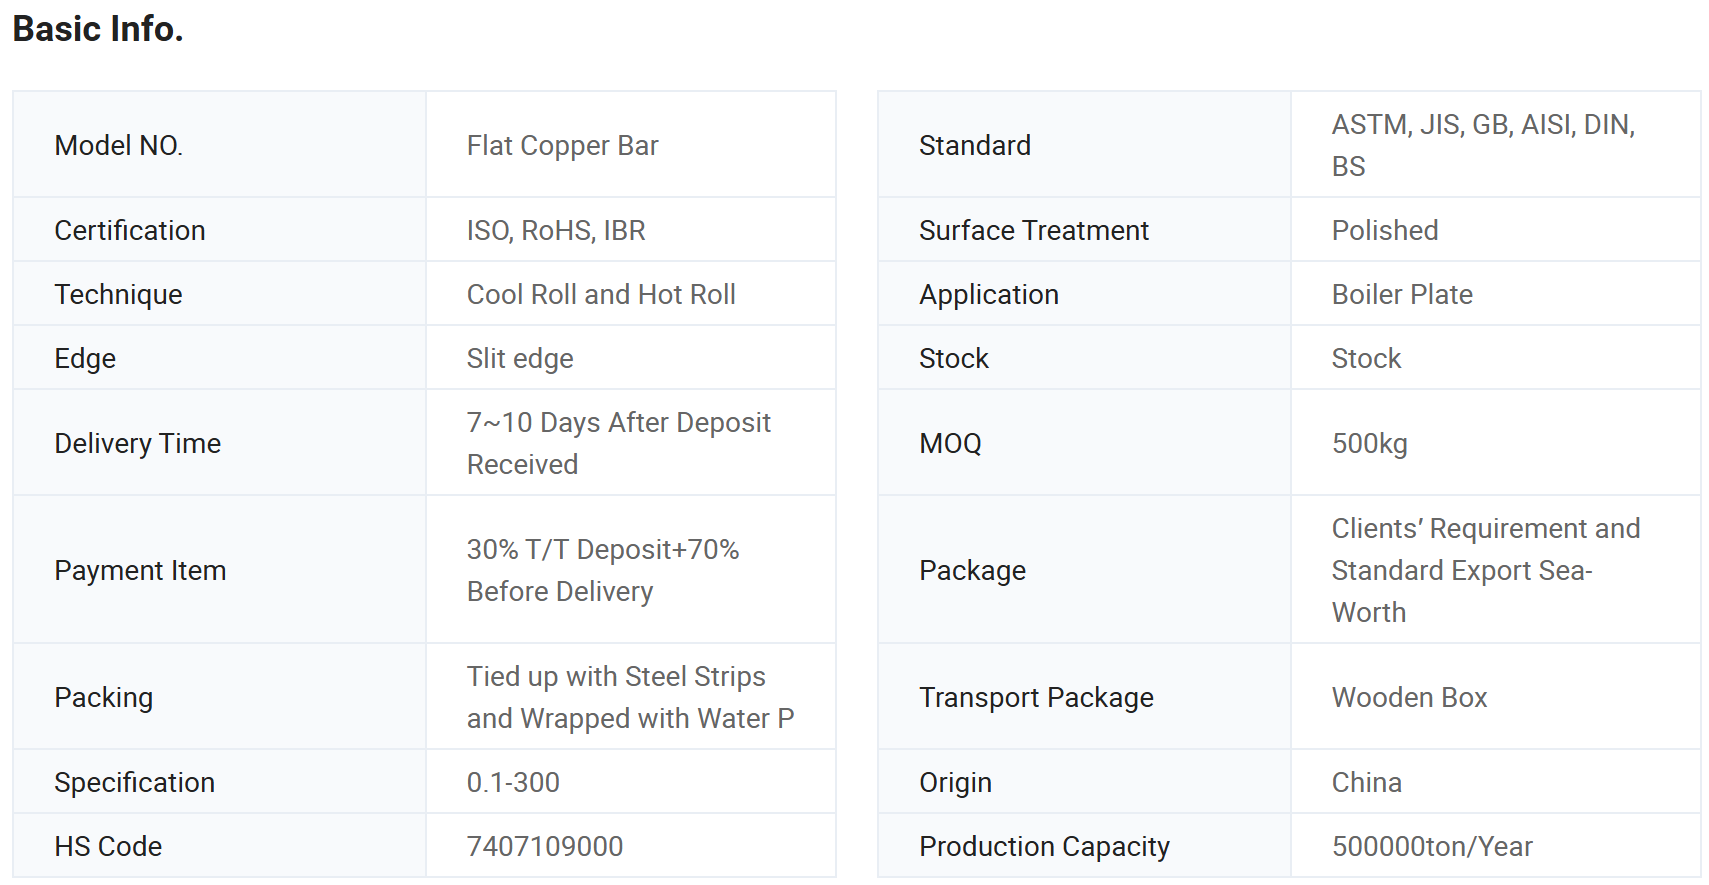Click the Wooden Box transport package value

coord(1409,697)
